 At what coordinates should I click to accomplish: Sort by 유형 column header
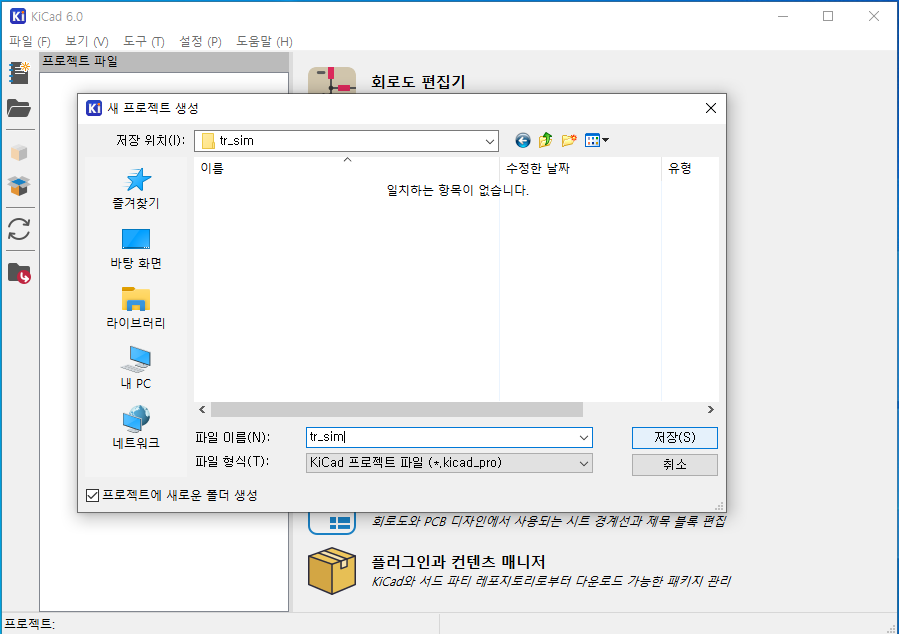point(690,168)
